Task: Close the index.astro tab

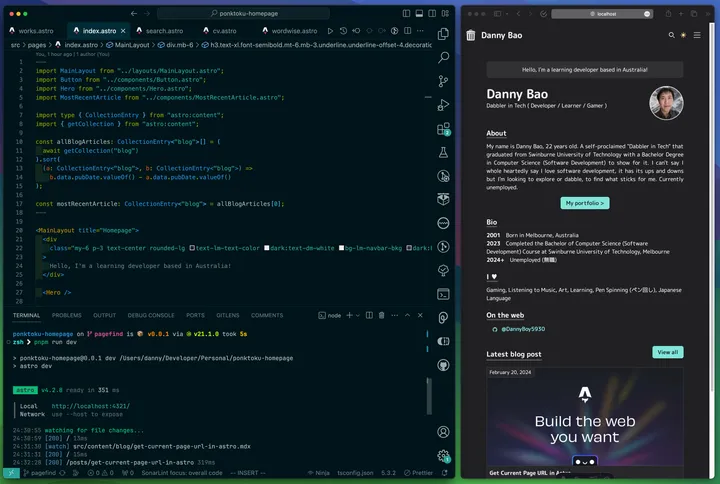Action: tap(123, 31)
